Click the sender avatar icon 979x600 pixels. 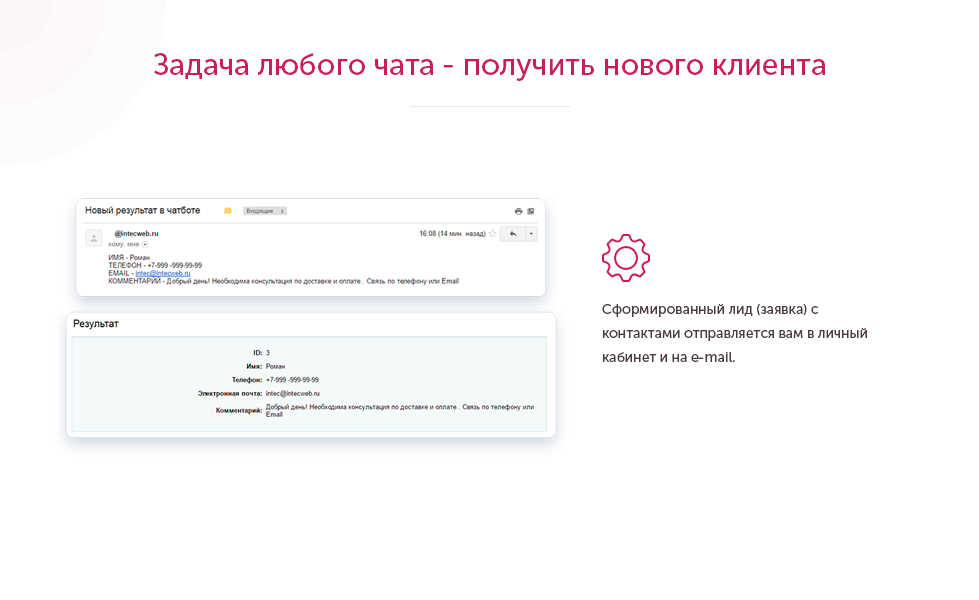click(x=93, y=237)
